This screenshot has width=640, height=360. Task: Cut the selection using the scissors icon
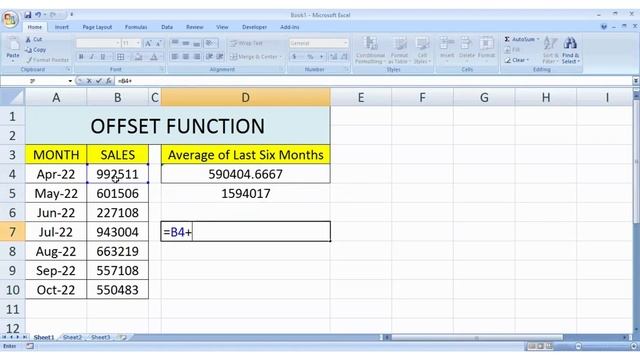point(33,39)
